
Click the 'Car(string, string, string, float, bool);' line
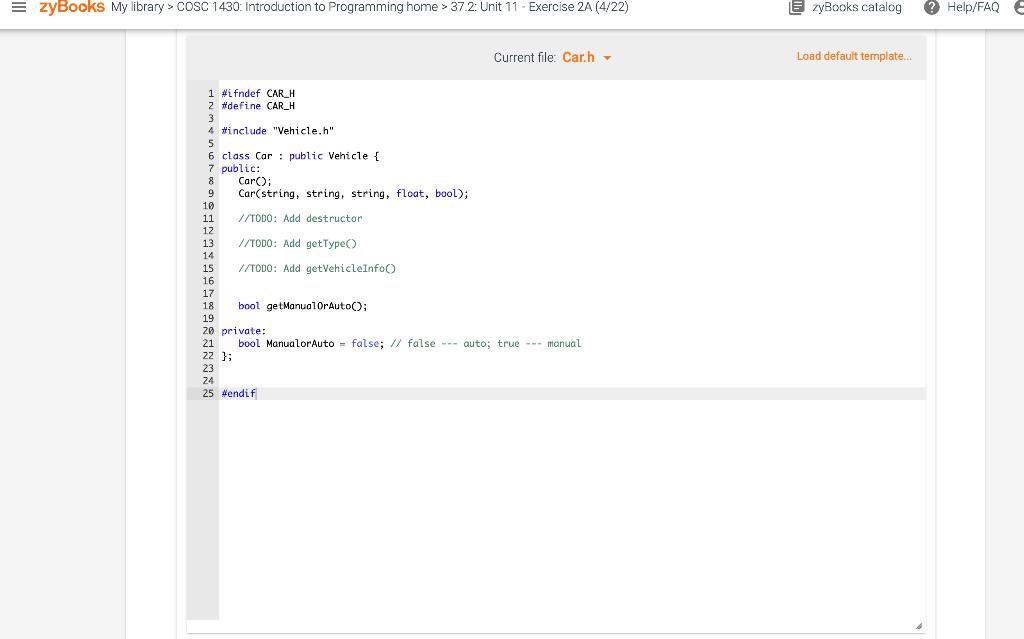coord(353,193)
